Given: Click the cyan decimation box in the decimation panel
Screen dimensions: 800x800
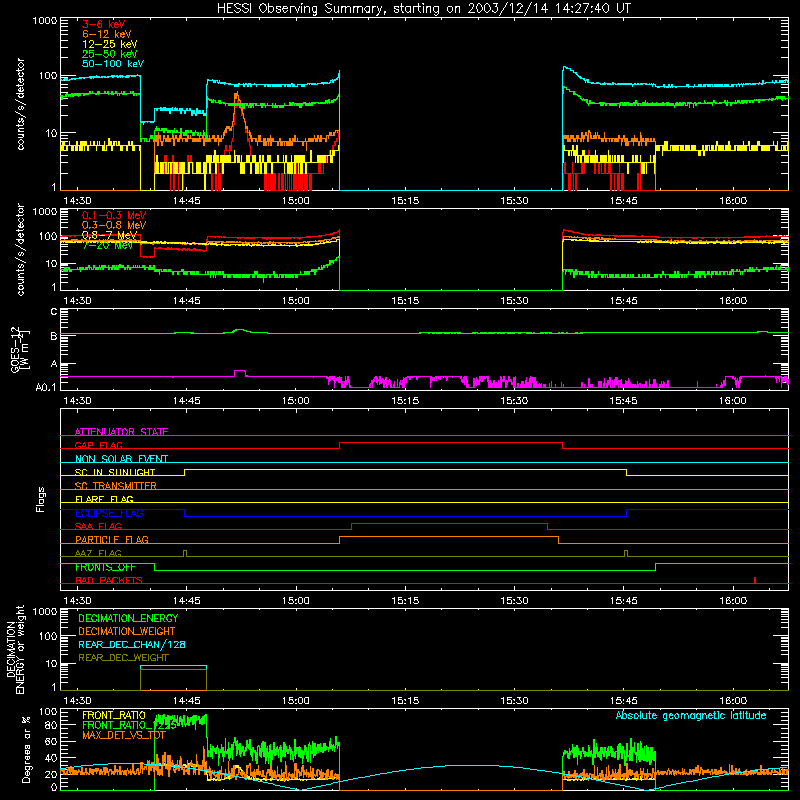Looking at the screenshot, I should [173, 666].
